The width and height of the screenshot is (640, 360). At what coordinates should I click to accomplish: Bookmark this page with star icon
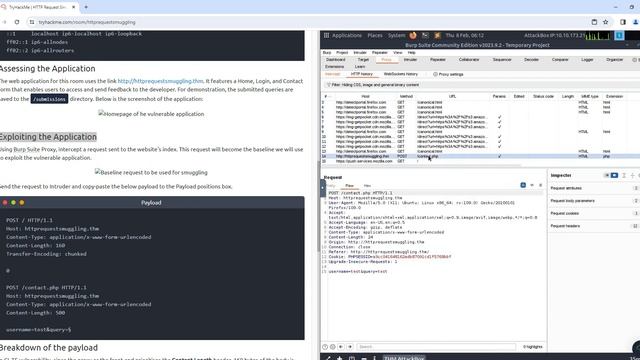point(606,22)
